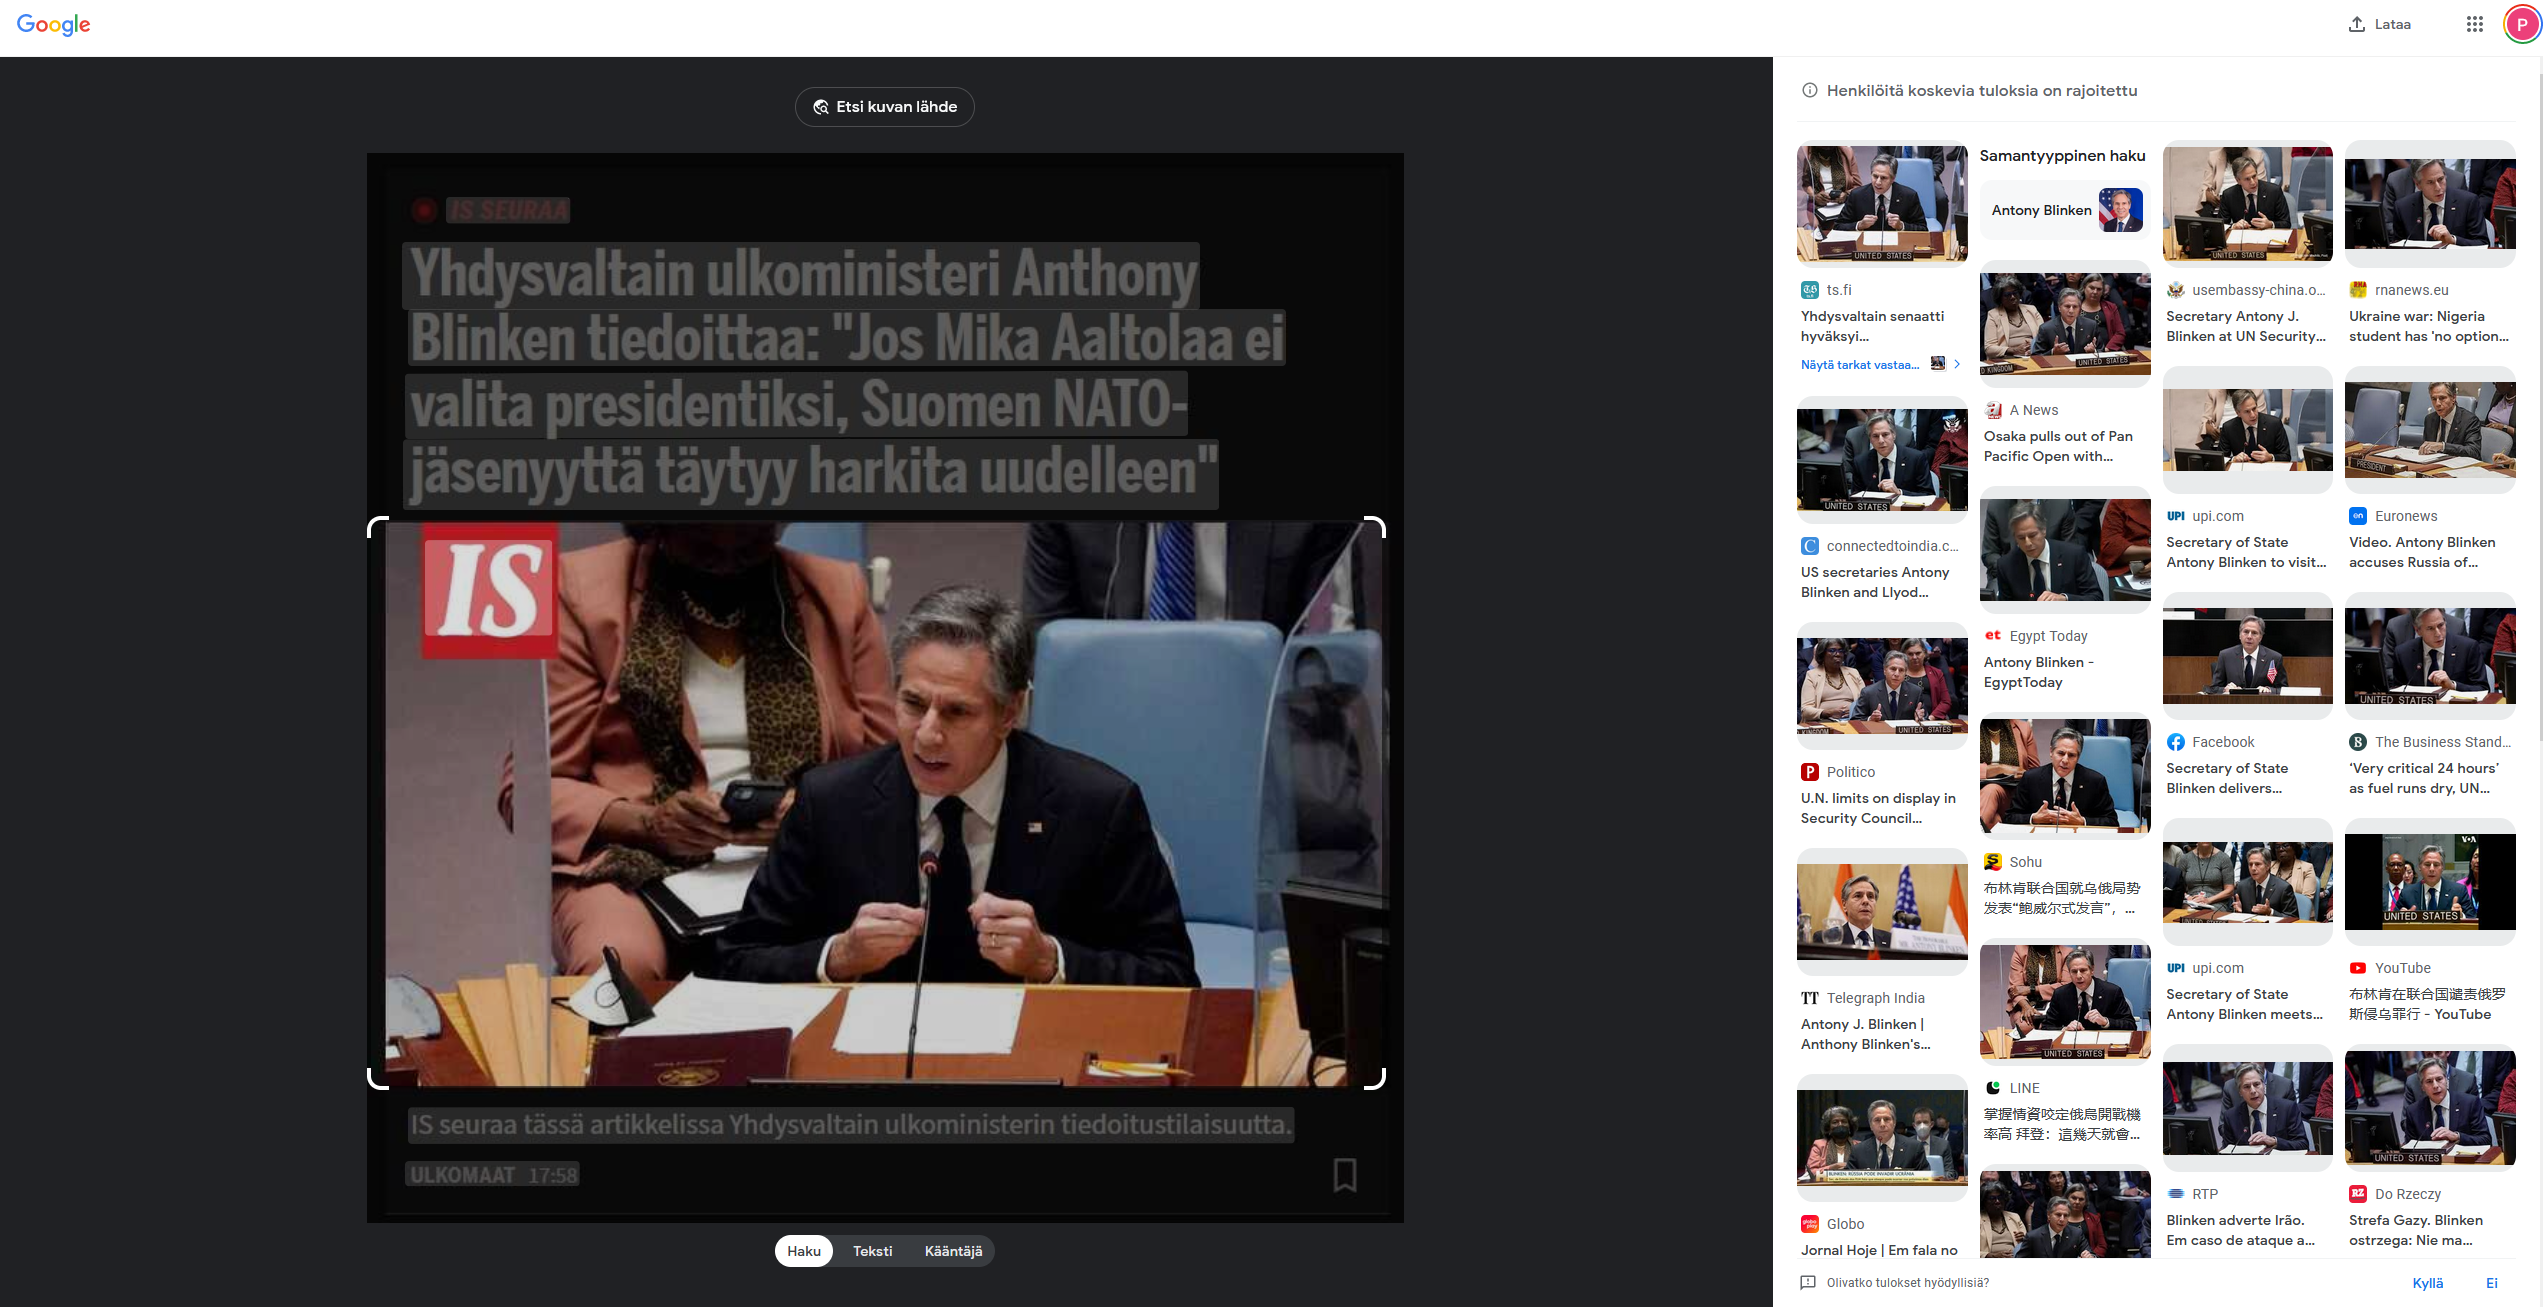Click the YouTube source icon
2543x1307 pixels.
coord(2358,968)
